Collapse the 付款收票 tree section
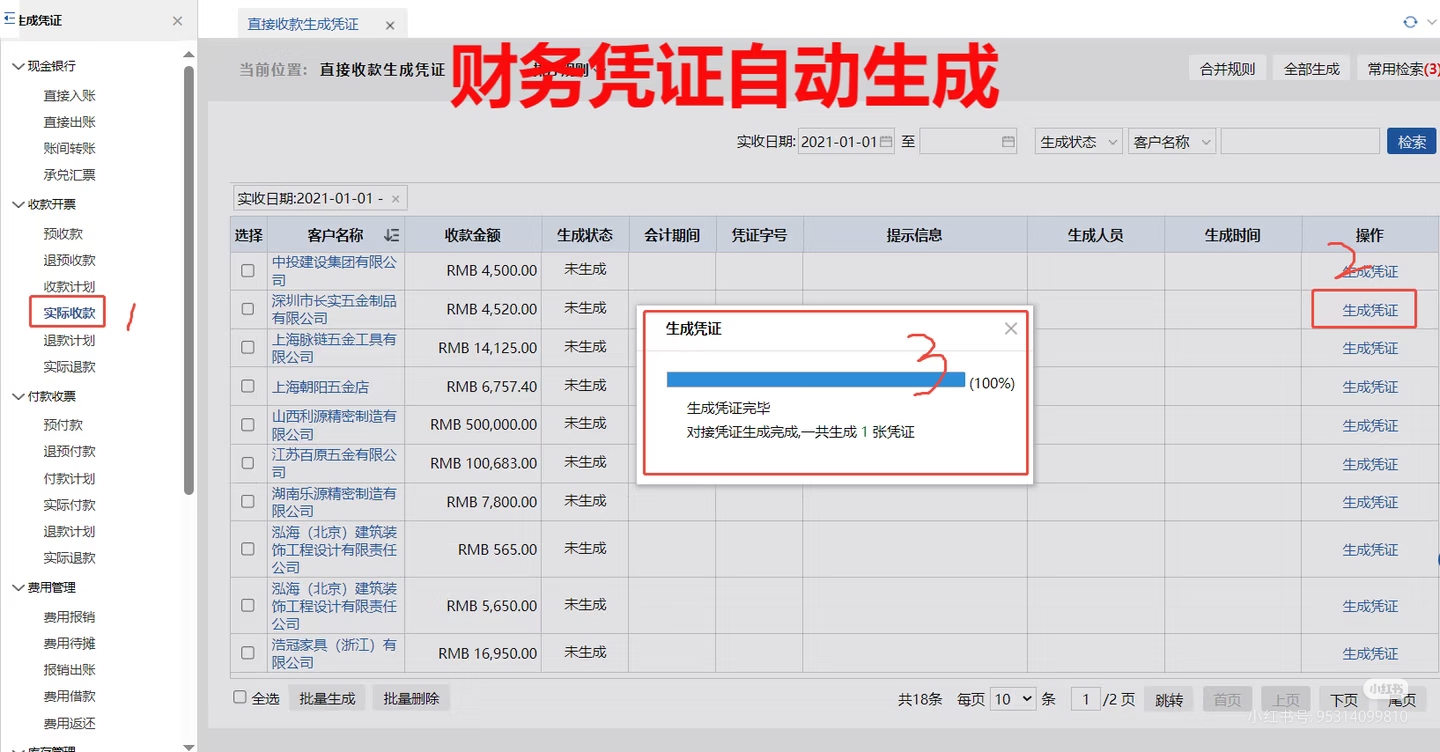The height and width of the screenshot is (752, 1440). 17,397
